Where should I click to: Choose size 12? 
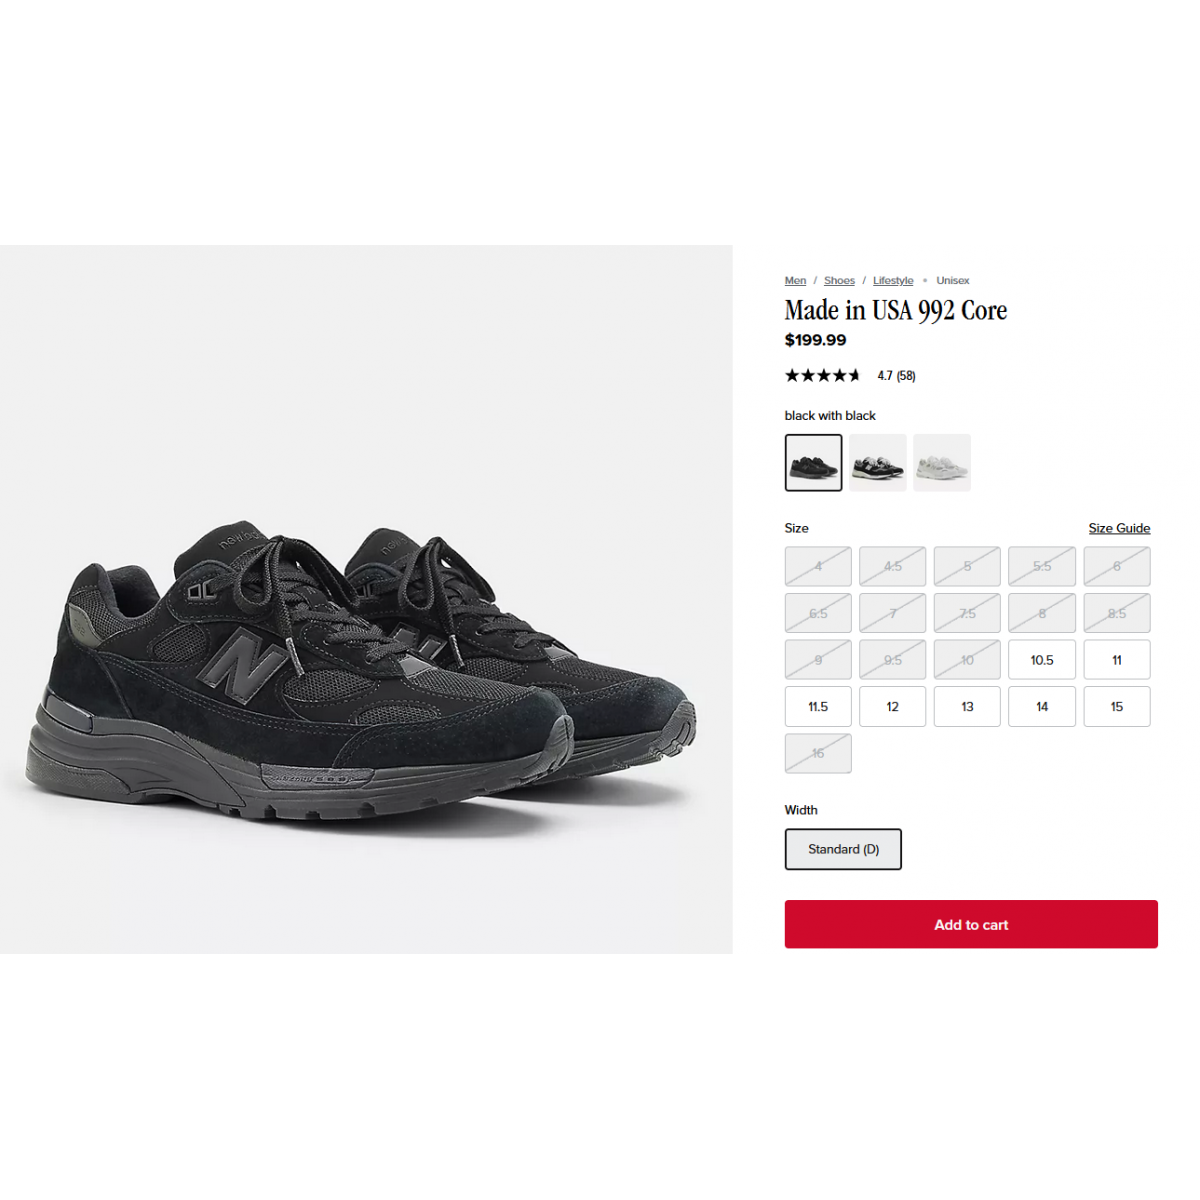click(893, 706)
